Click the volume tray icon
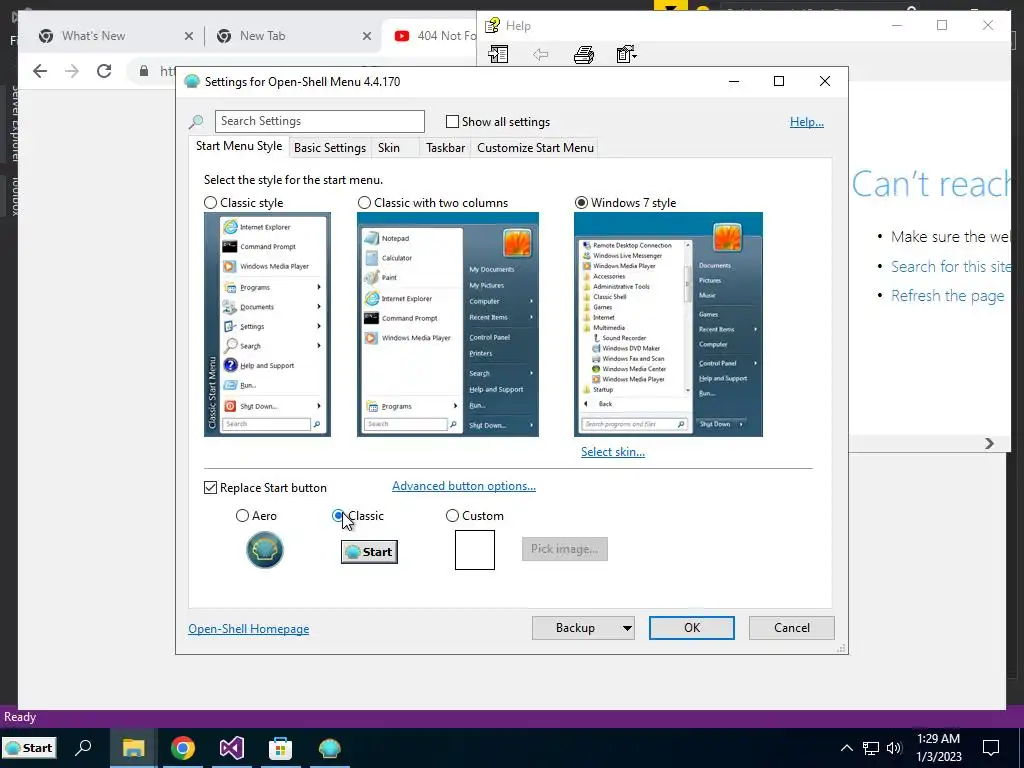Screen dimensions: 1024x768 [894, 748]
